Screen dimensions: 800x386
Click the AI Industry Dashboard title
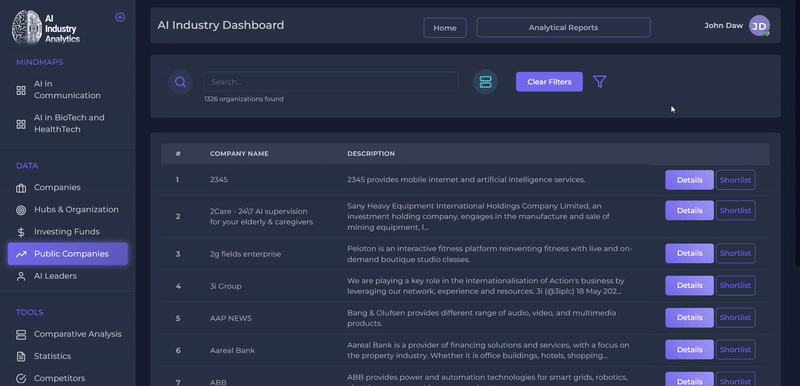220,25
